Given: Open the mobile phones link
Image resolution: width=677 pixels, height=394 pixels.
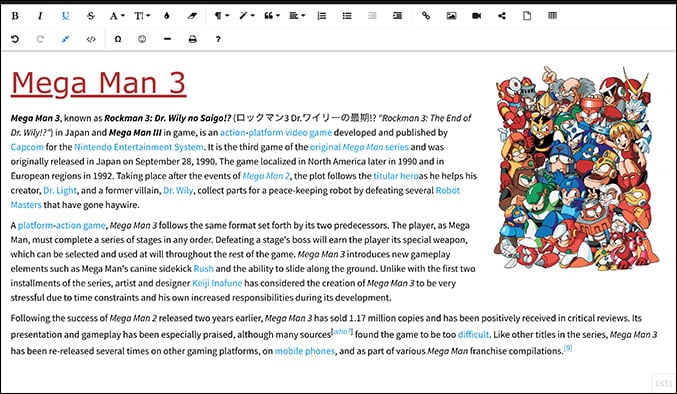Looking at the screenshot, I should pyautogui.click(x=305, y=351).
